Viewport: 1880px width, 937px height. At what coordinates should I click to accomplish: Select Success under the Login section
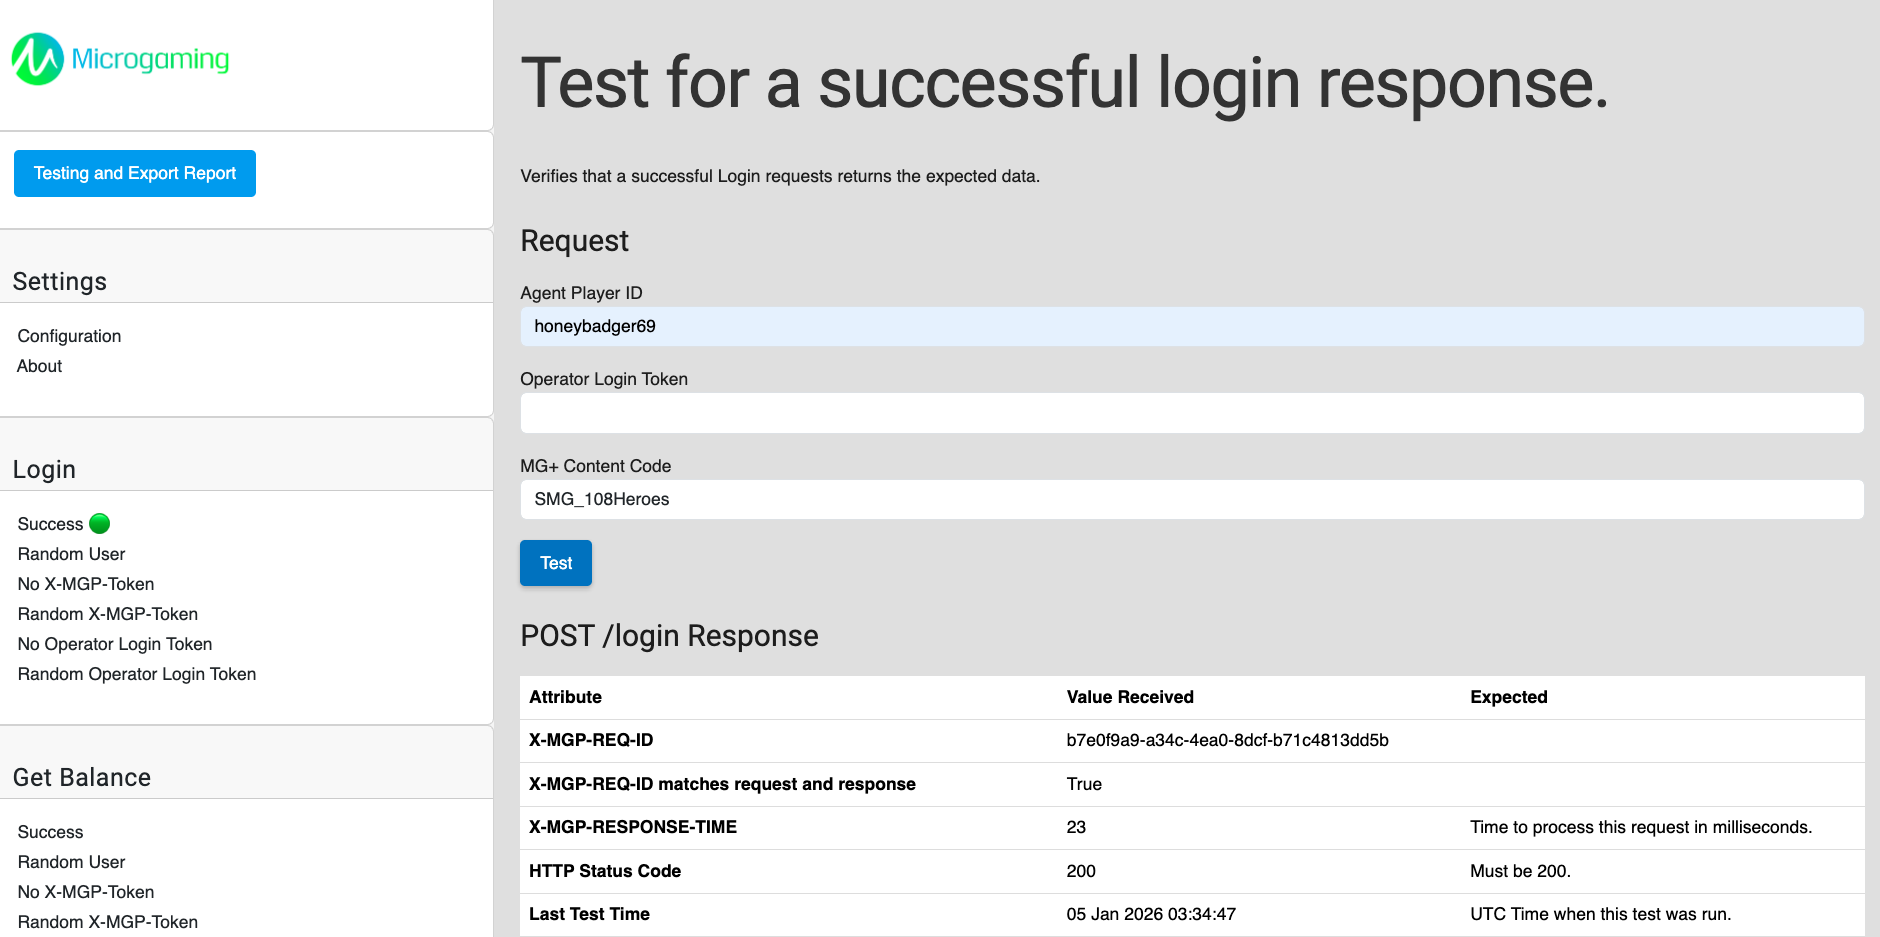[x=48, y=523]
